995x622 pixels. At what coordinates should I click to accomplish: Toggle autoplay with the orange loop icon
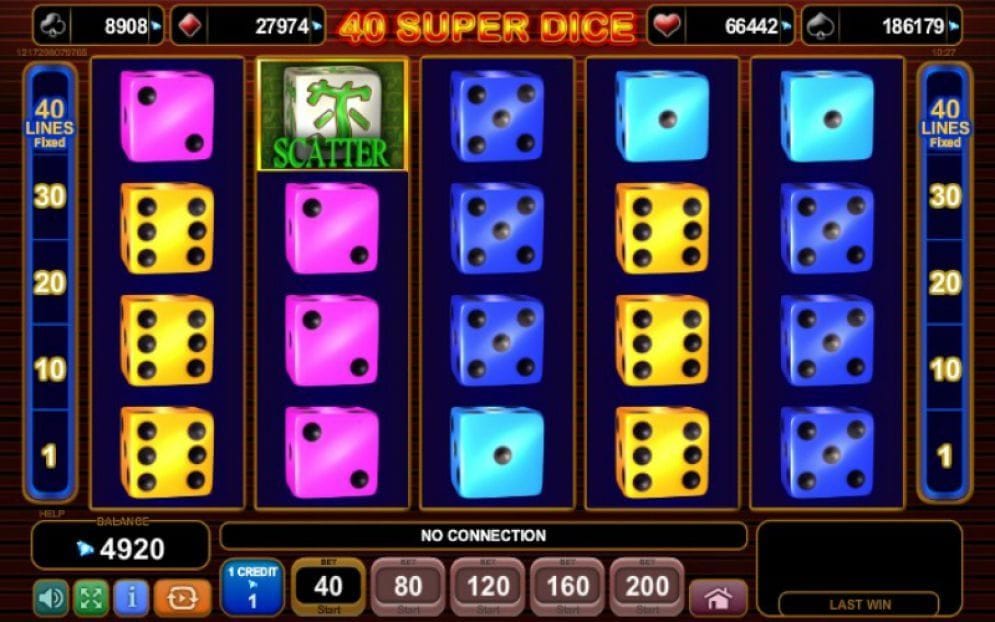pos(182,598)
